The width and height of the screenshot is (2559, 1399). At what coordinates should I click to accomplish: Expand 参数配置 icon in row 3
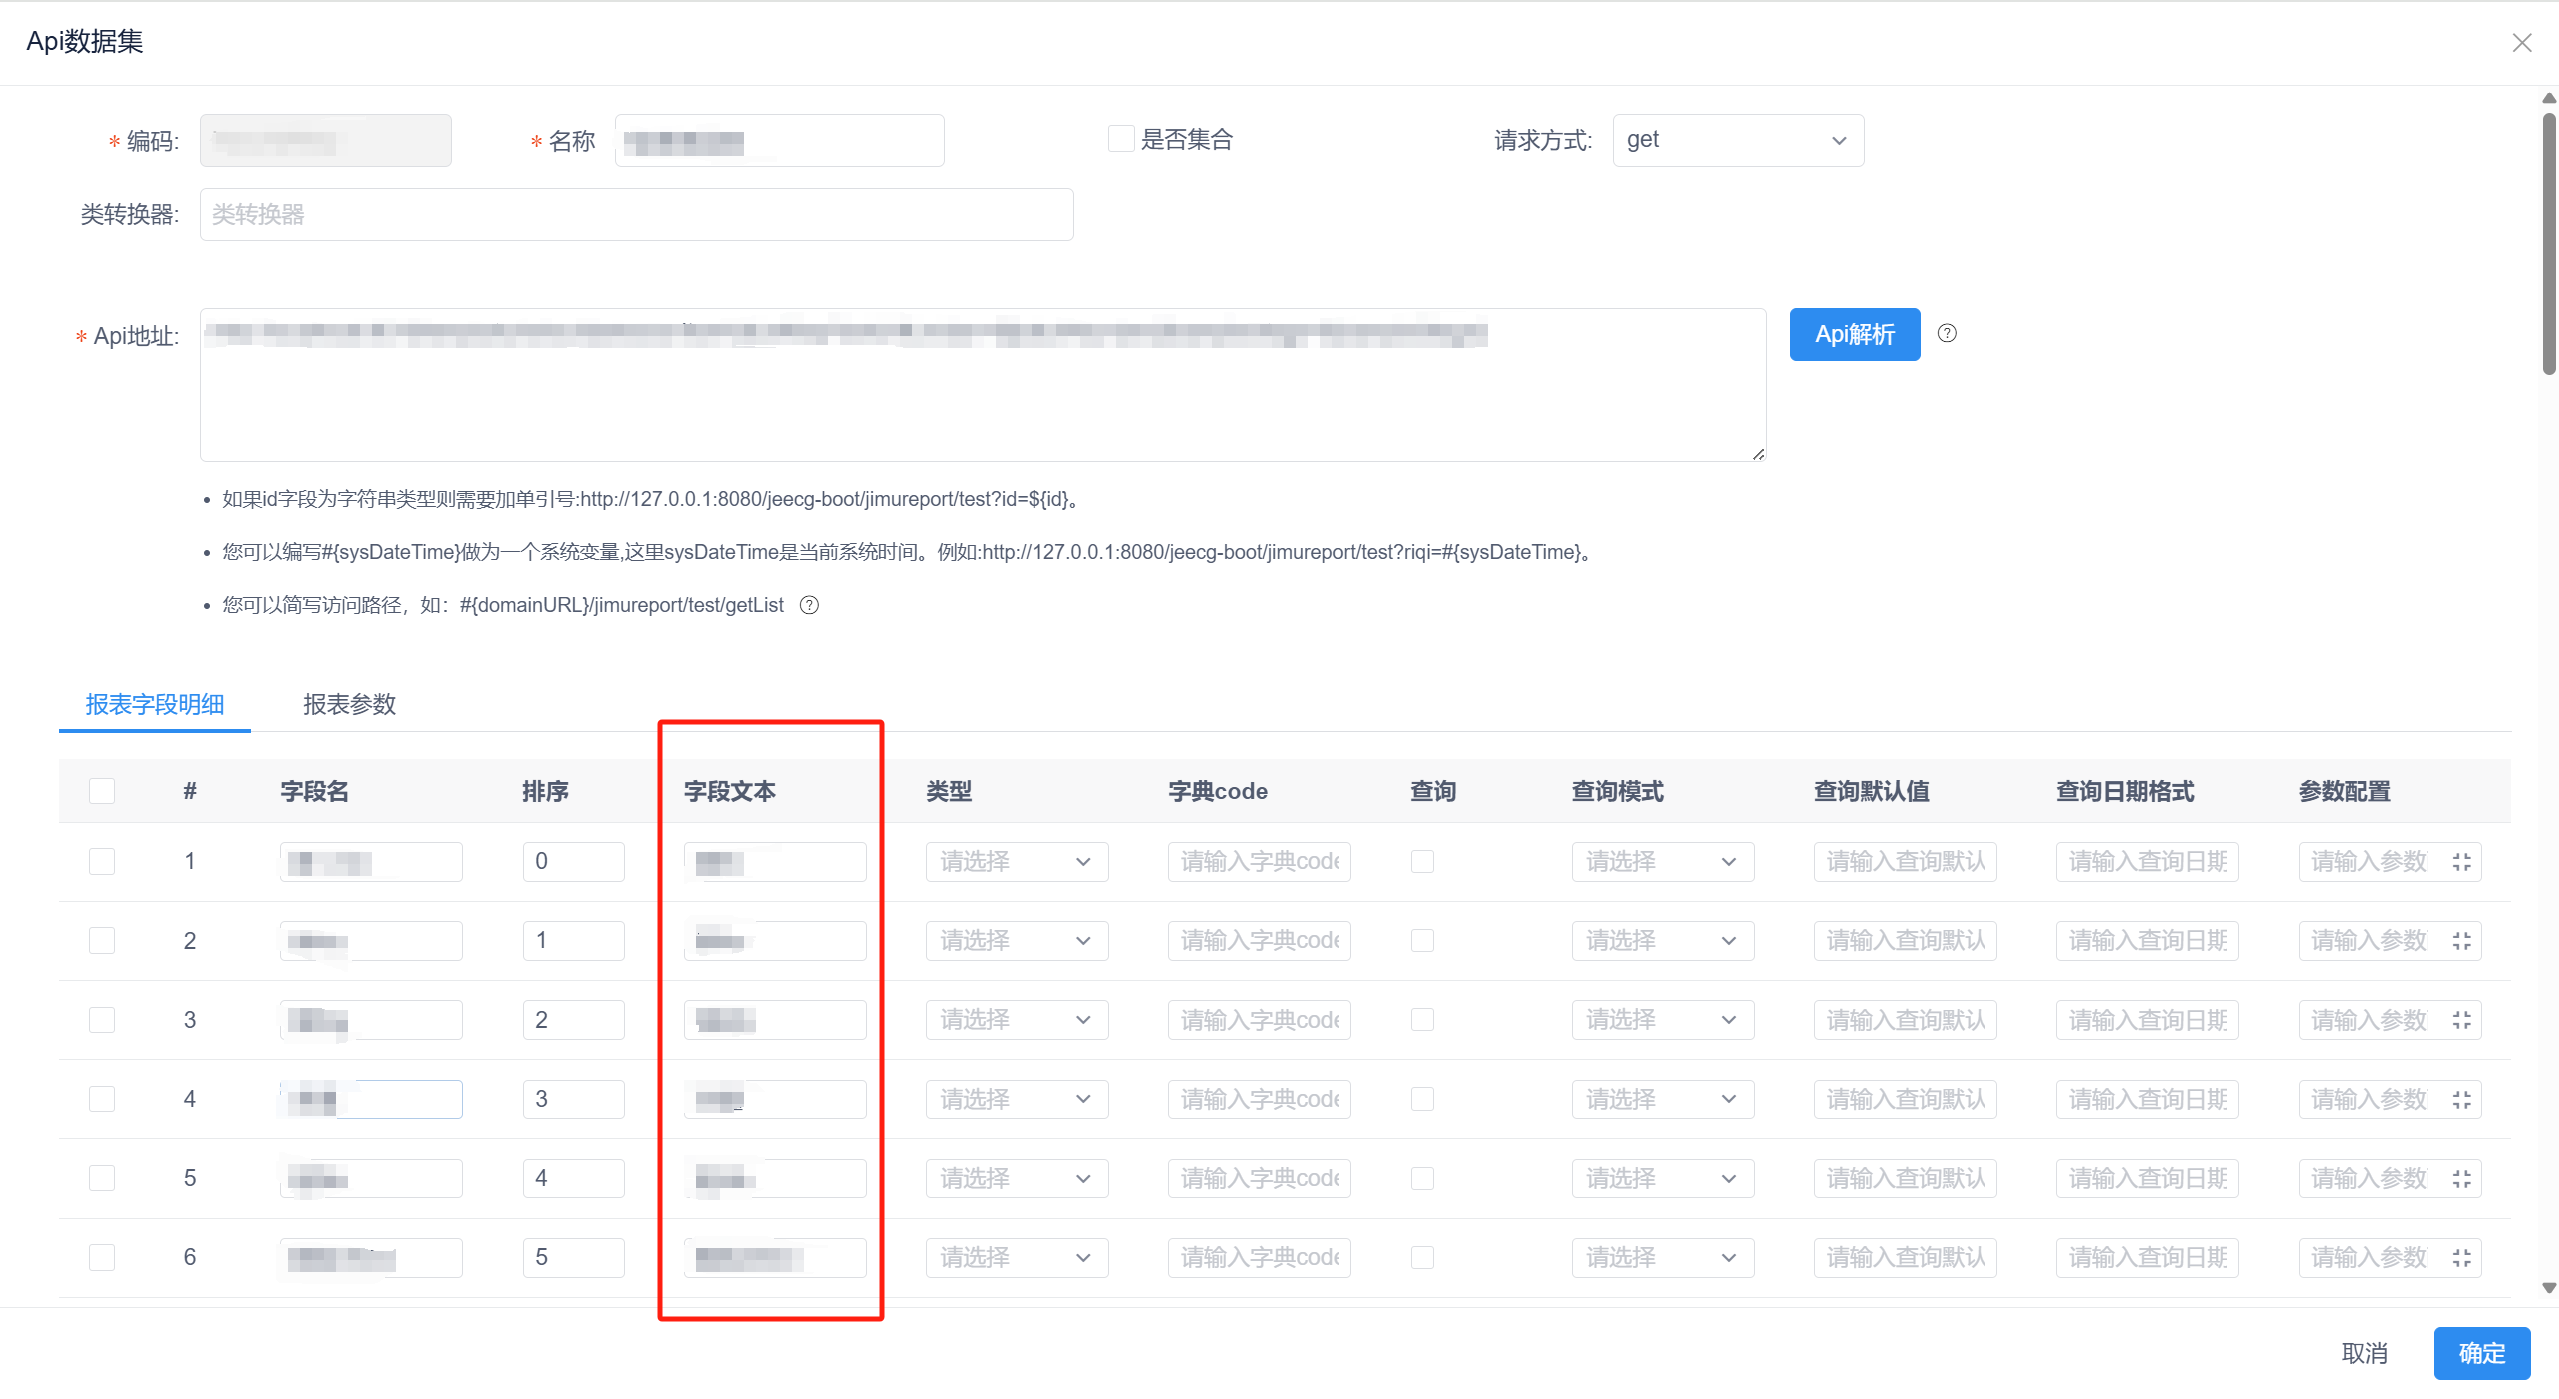[2461, 1020]
